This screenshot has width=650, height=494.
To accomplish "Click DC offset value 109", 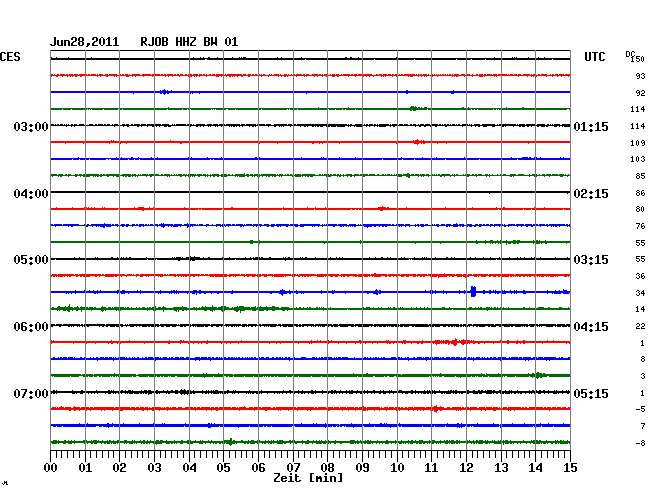I will 638,143.
